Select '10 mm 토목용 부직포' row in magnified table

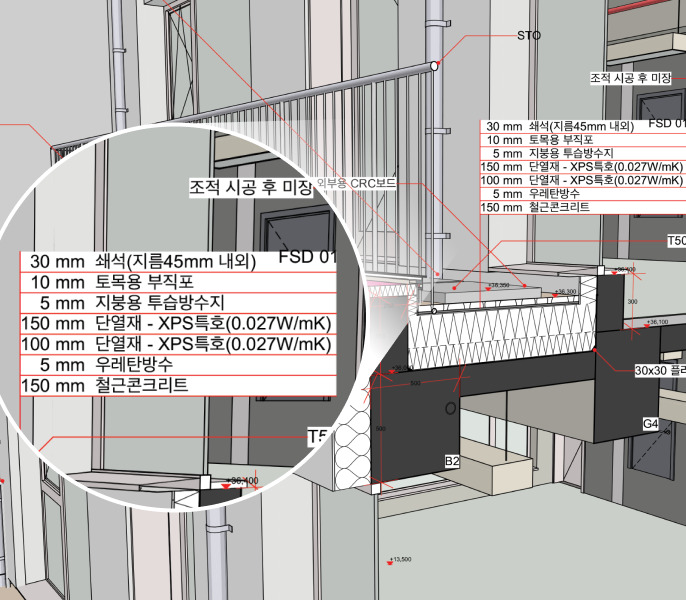click(x=178, y=282)
